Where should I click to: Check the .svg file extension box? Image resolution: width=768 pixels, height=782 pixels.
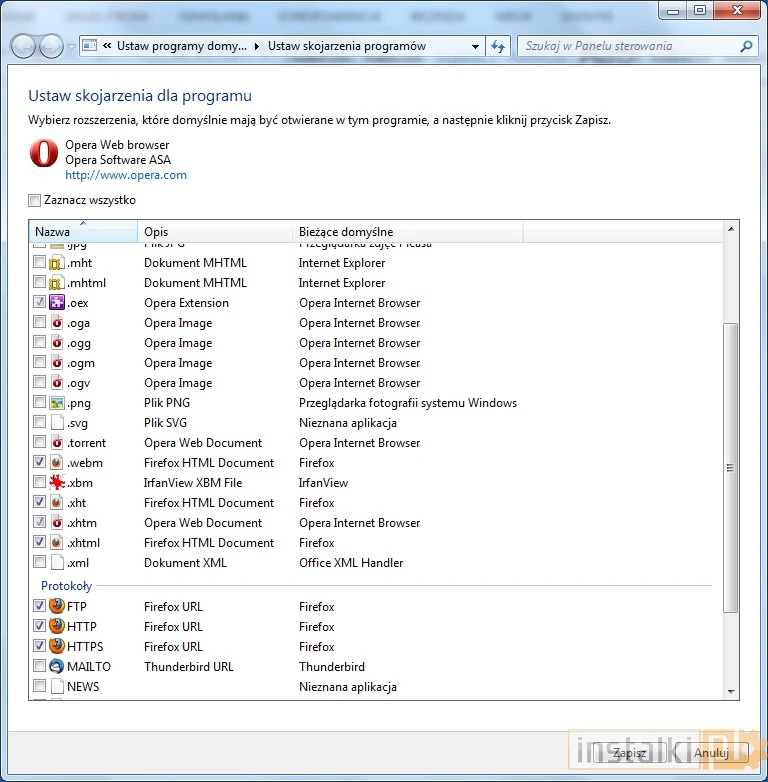click(x=39, y=423)
